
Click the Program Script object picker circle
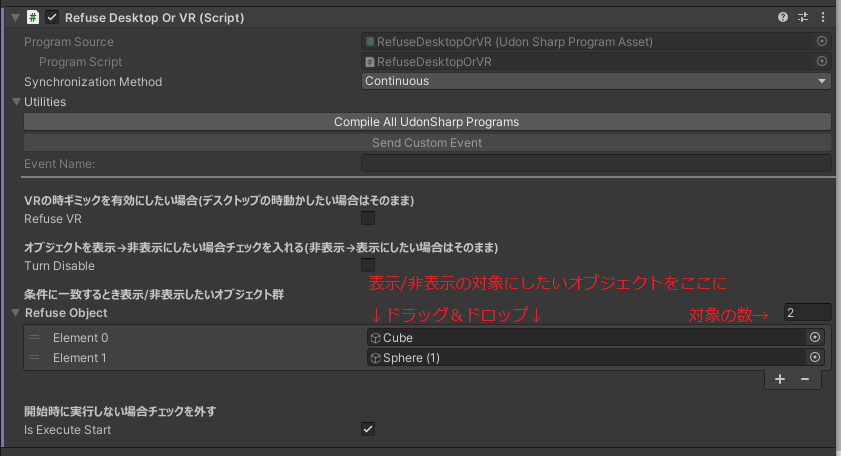(822, 61)
